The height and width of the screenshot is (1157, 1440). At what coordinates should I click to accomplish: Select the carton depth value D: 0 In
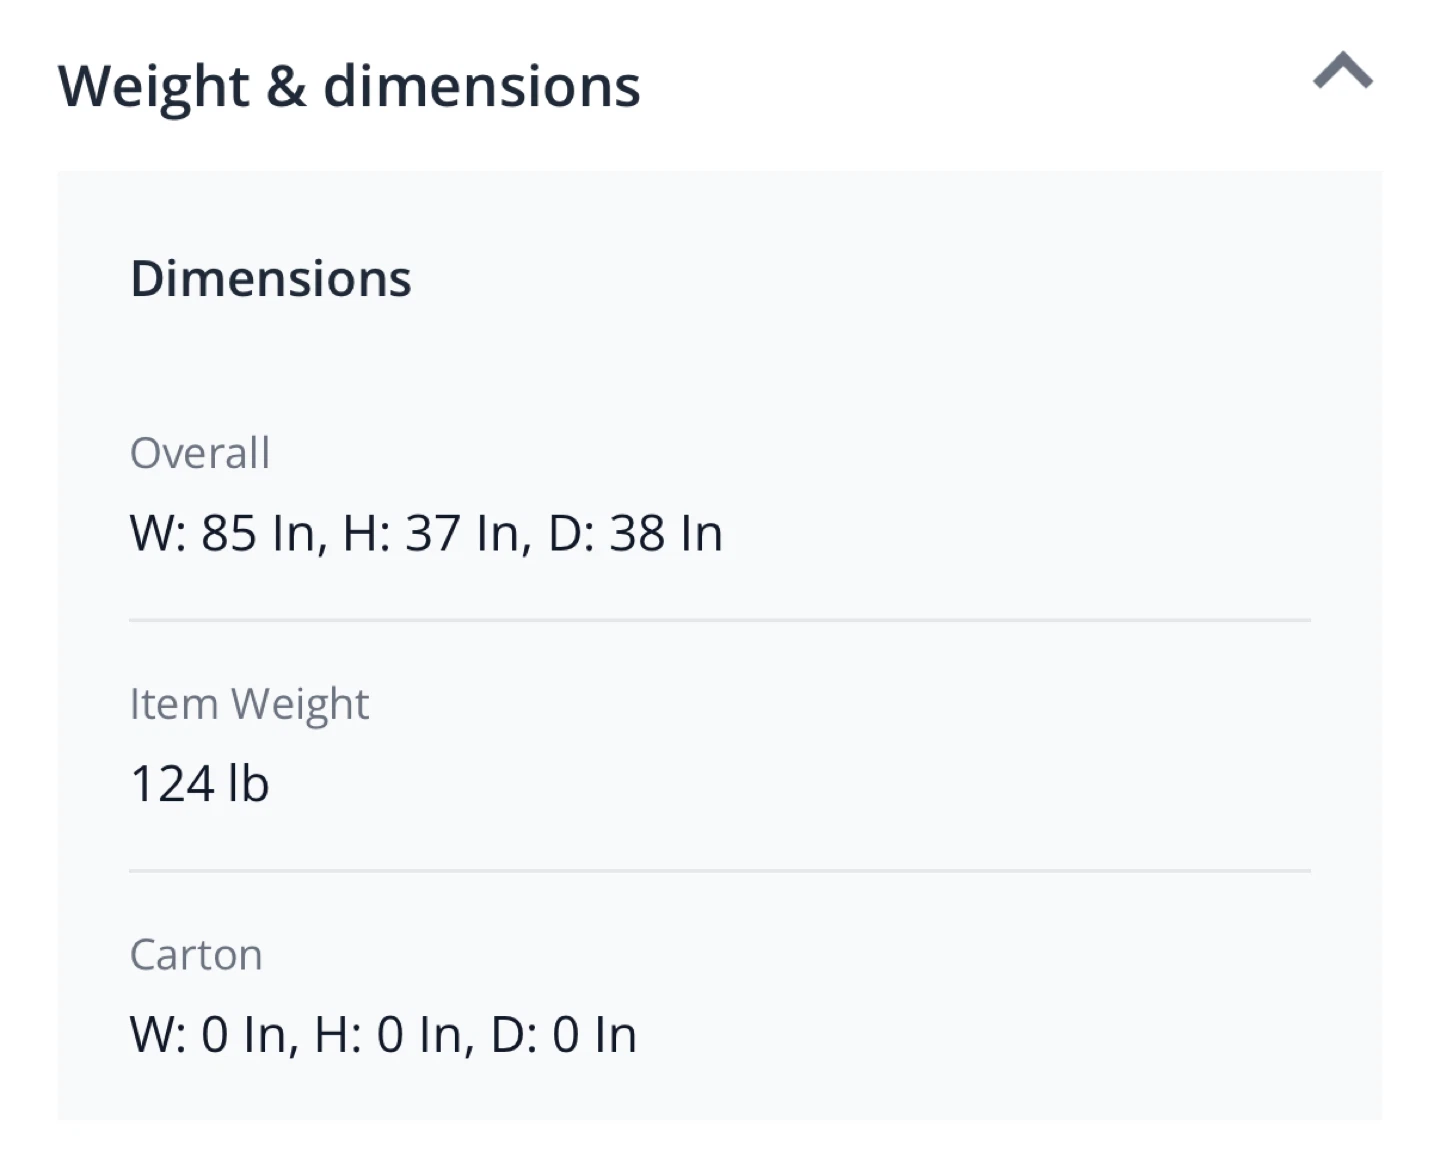pyautogui.click(x=564, y=1035)
